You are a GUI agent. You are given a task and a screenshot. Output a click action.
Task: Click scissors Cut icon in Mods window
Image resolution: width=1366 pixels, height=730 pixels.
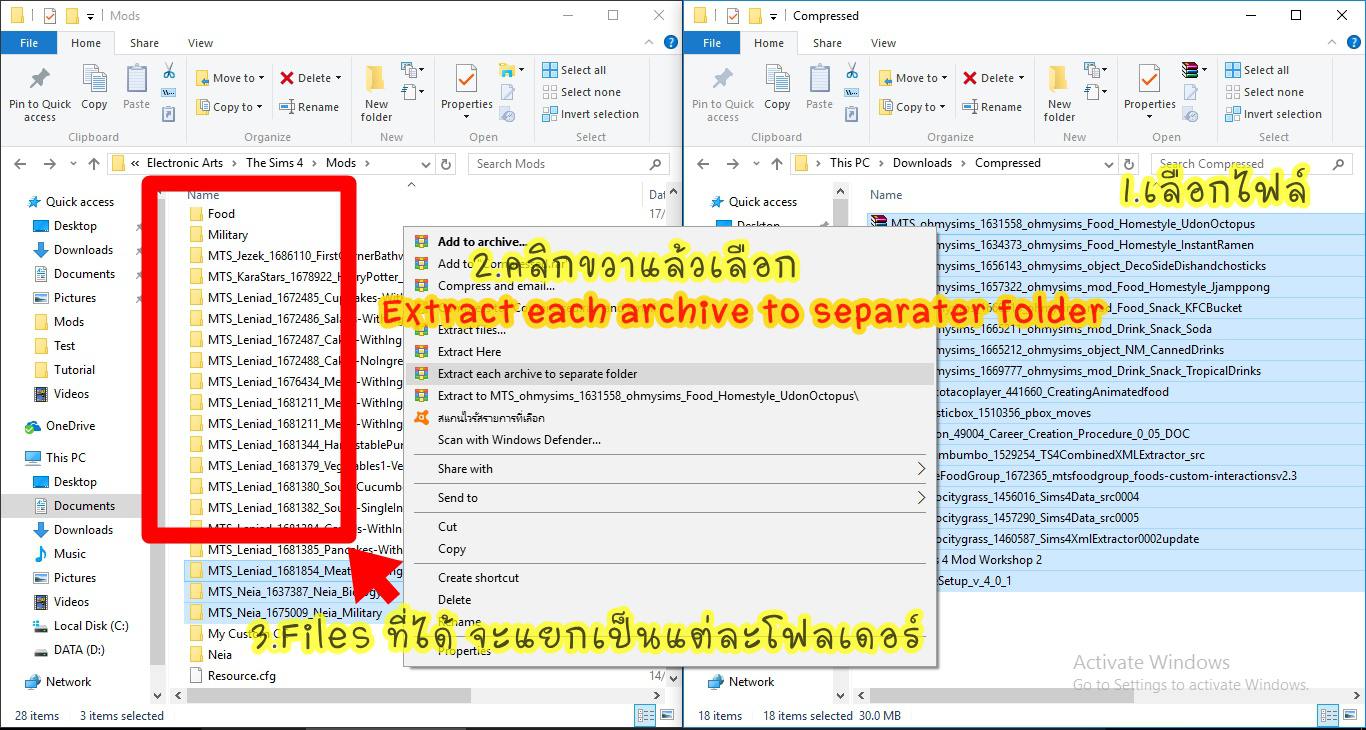click(169, 71)
